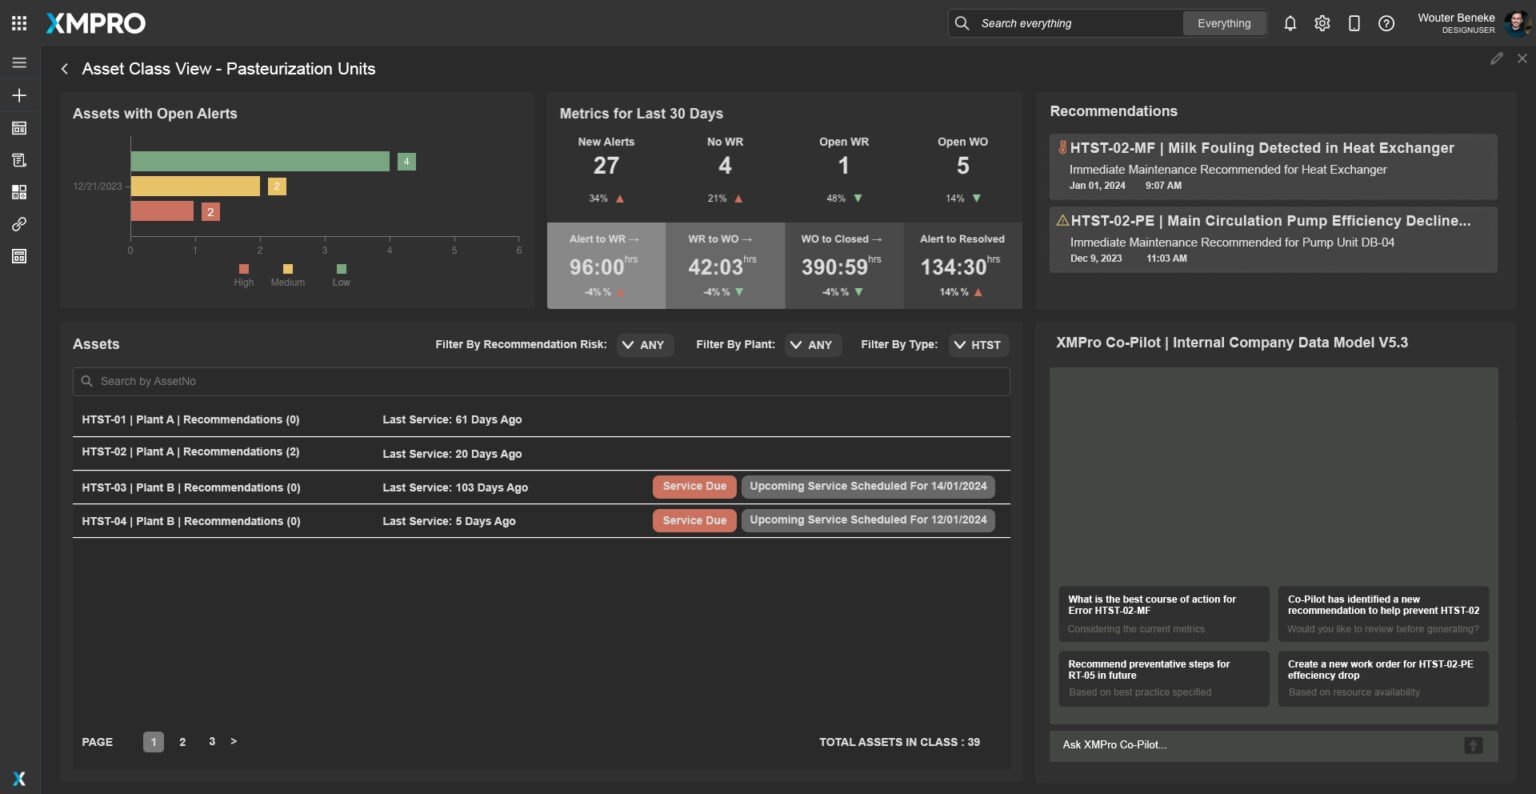Open the app launcher grid icon
Viewport: 1536px width, 794px height.
point(19,23)
